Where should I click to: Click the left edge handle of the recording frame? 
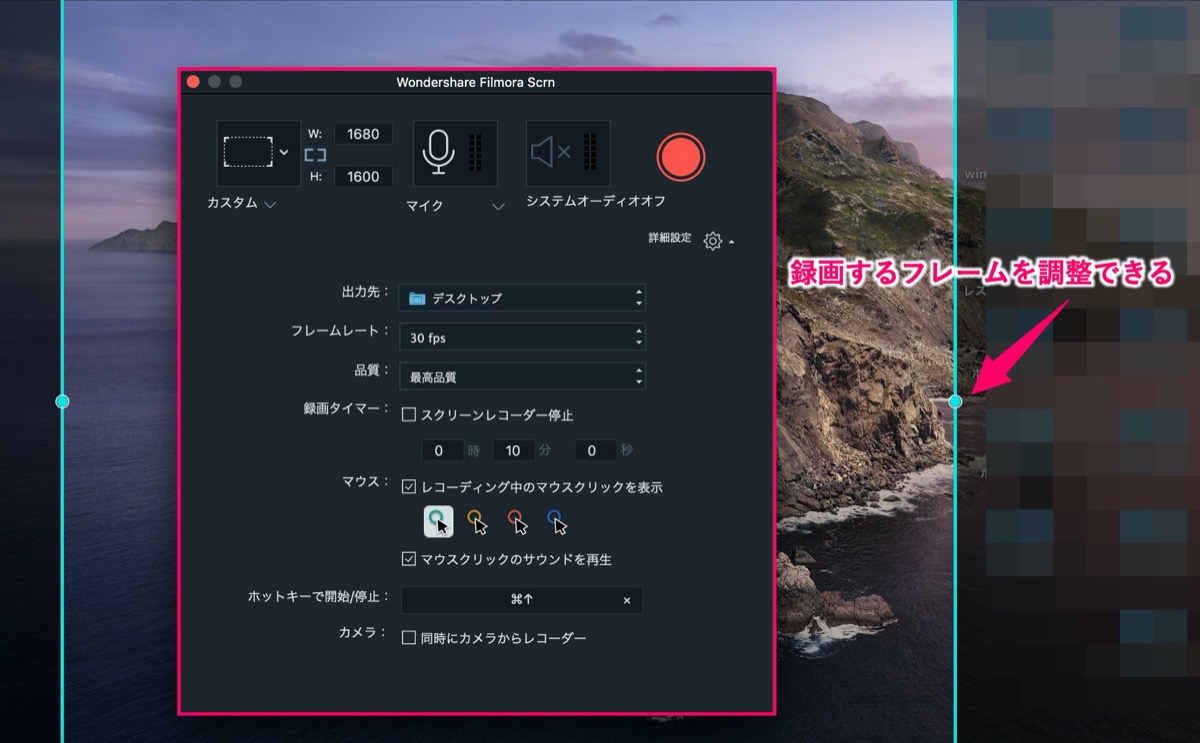tap(62, 401)
